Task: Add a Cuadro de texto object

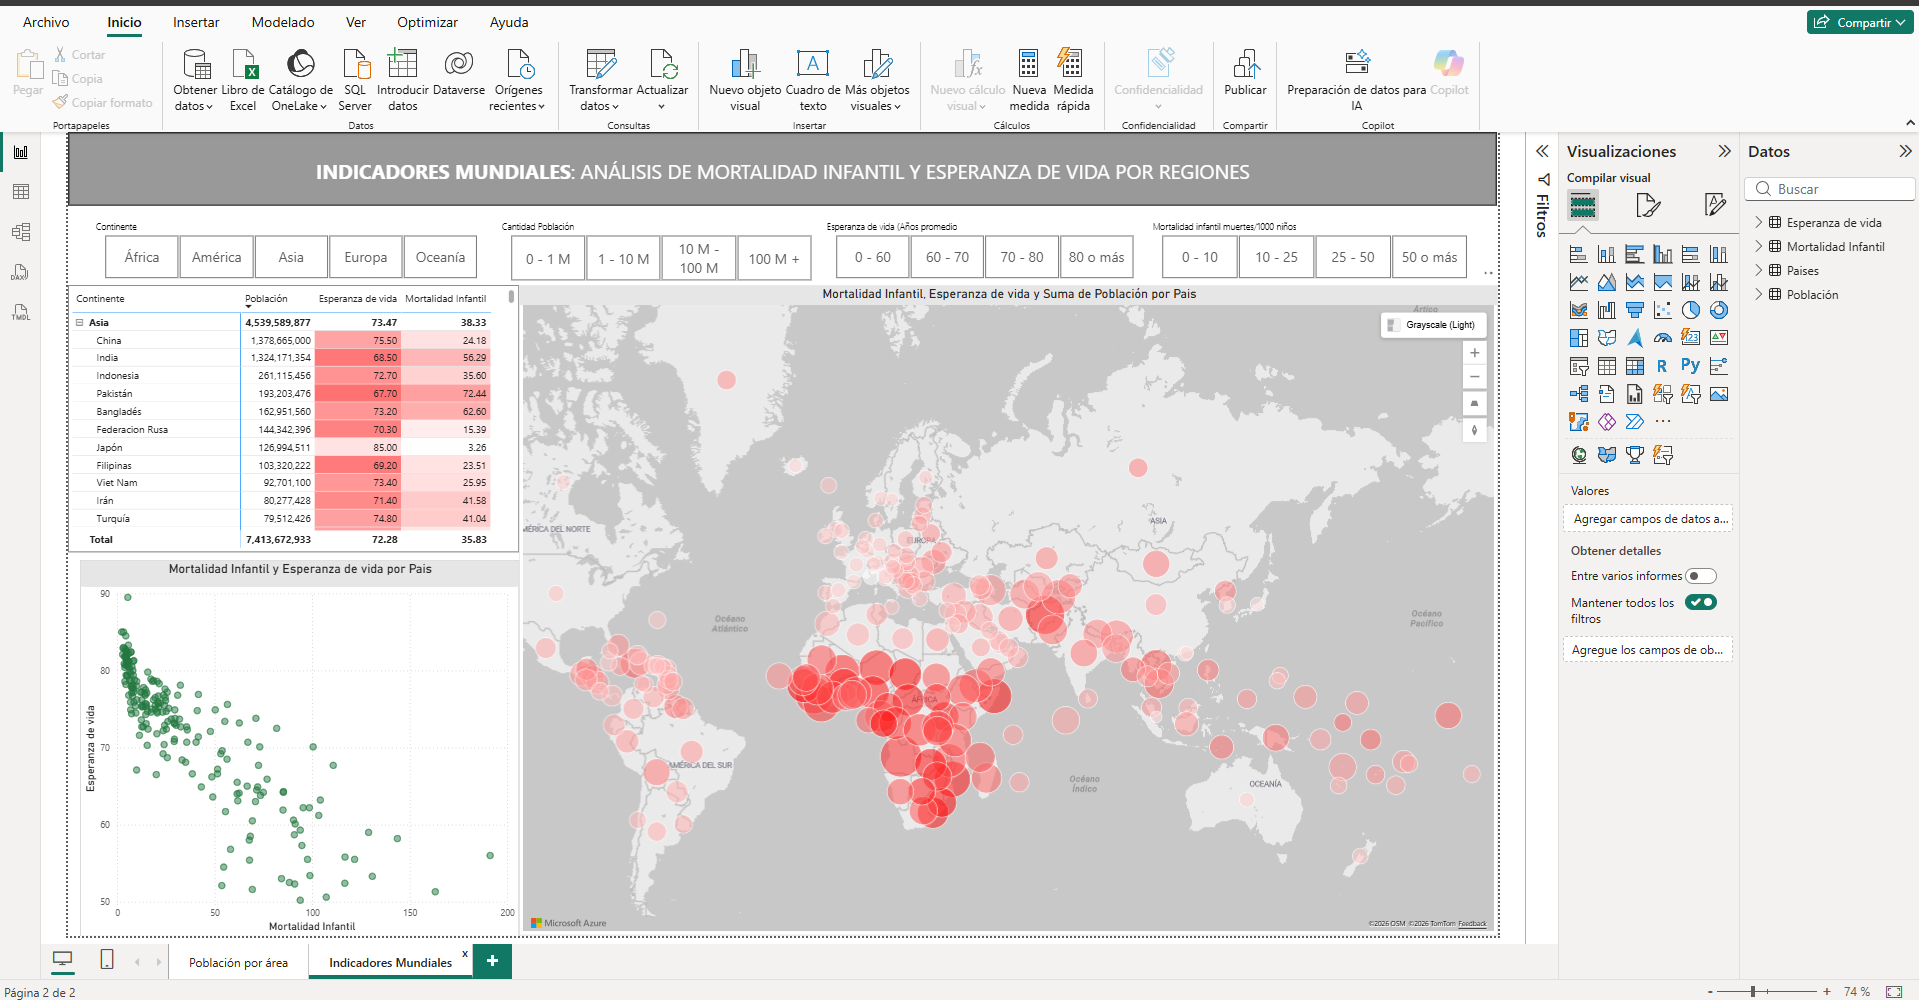Action: click(x=813, y=80)
